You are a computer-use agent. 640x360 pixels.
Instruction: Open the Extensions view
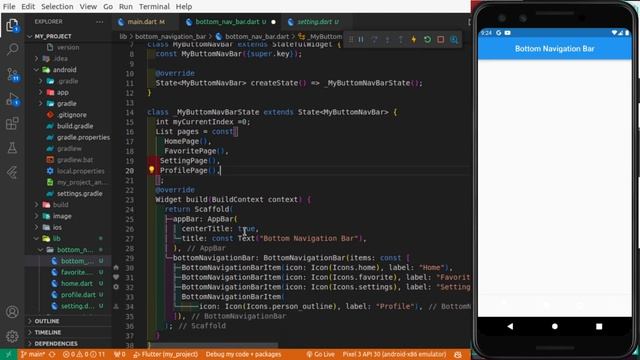point(12,123)
